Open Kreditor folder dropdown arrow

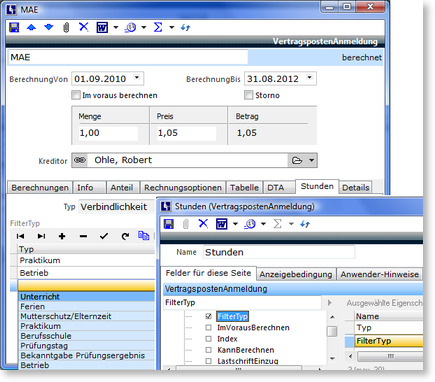point(311,160)
